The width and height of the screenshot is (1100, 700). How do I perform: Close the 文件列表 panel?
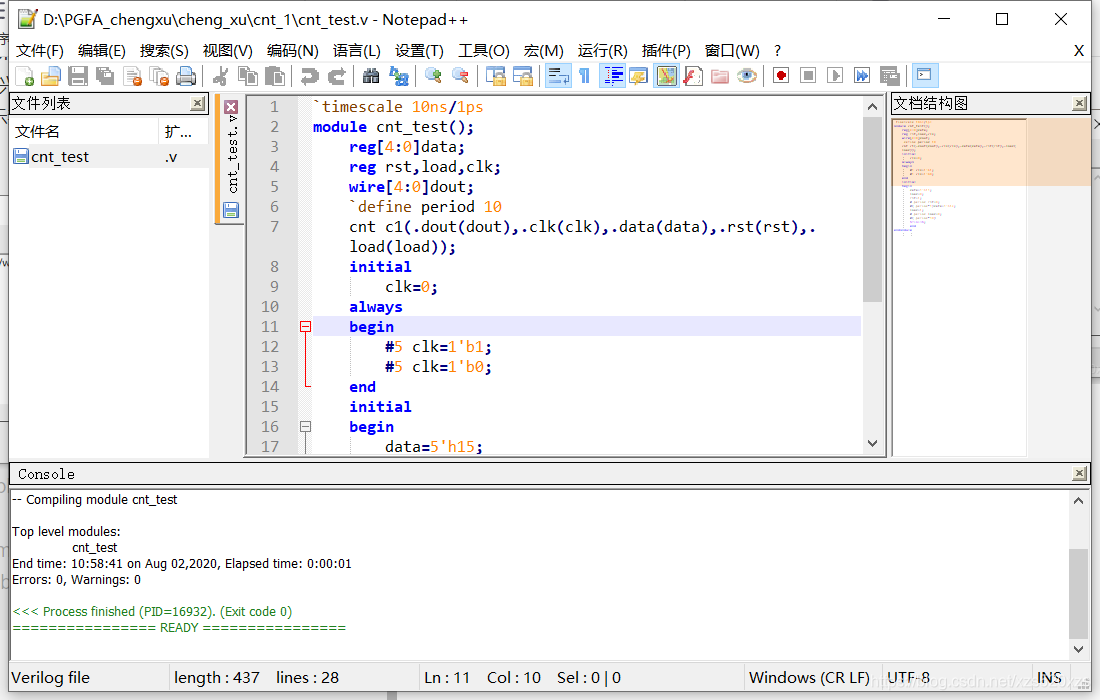(198, 104)
